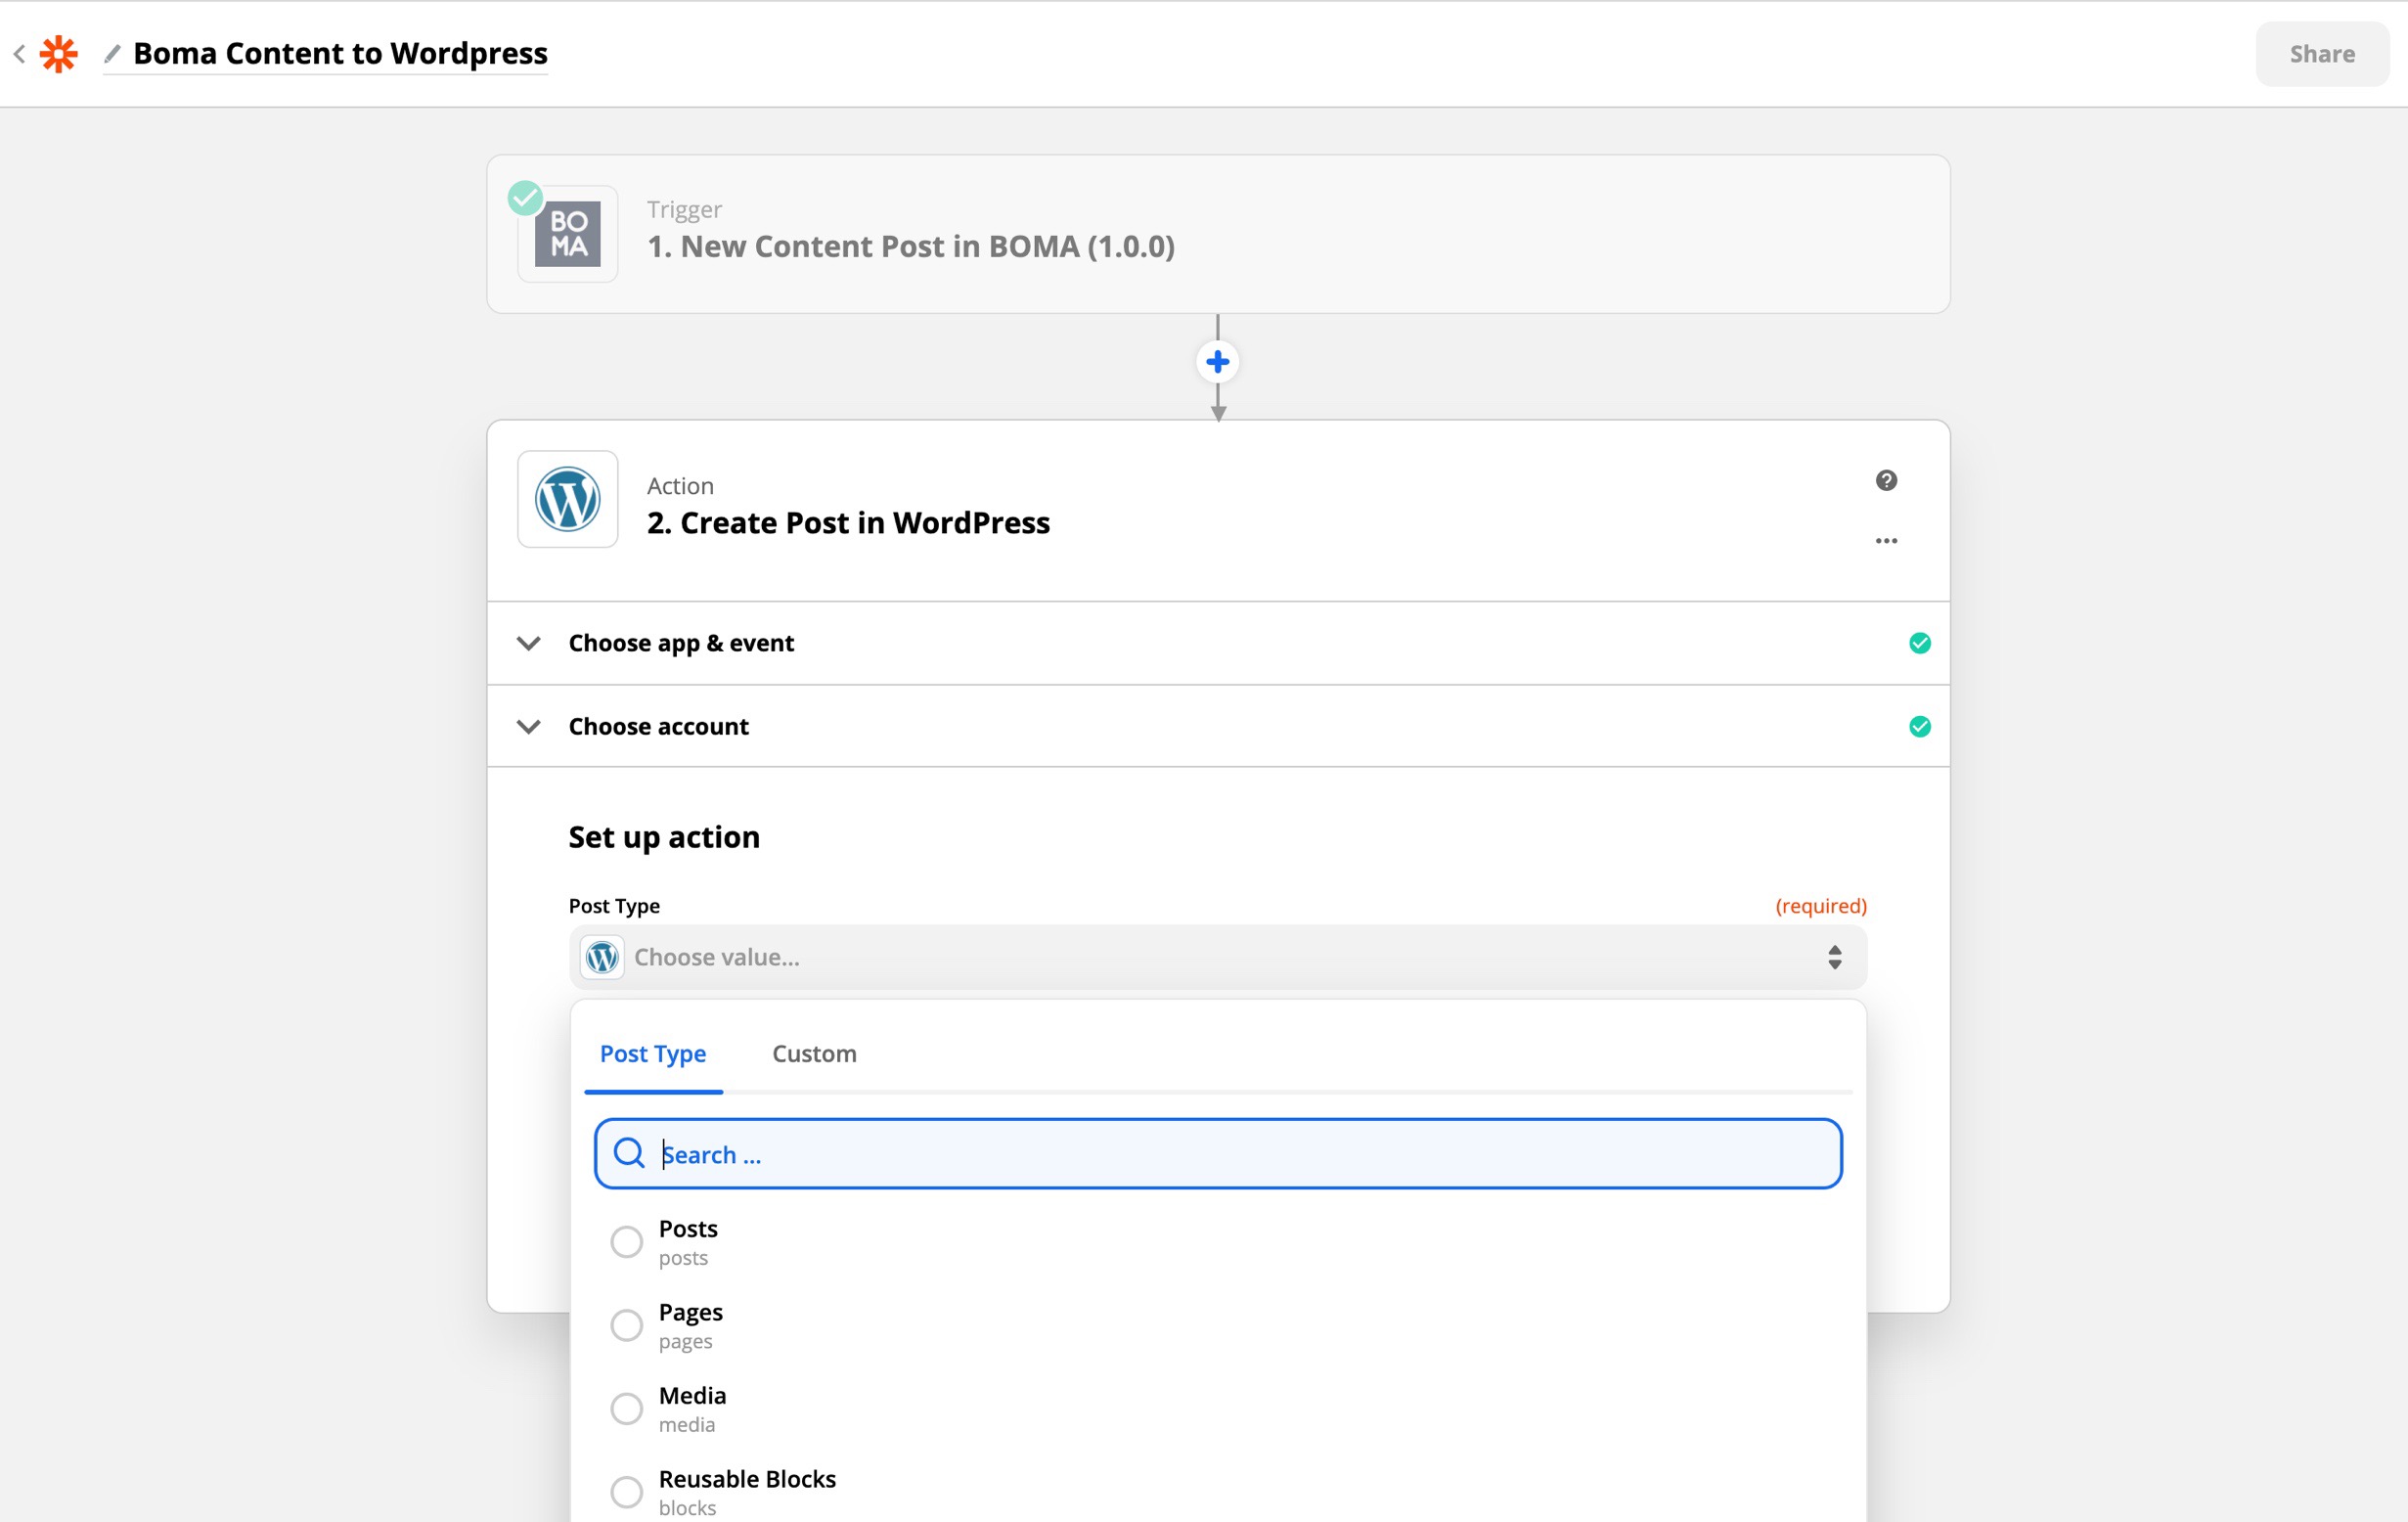Image resolution: width=2408 pixels, height=1522 pixels.
Task: Open the Zapier home logo
Action: (58, 53)
